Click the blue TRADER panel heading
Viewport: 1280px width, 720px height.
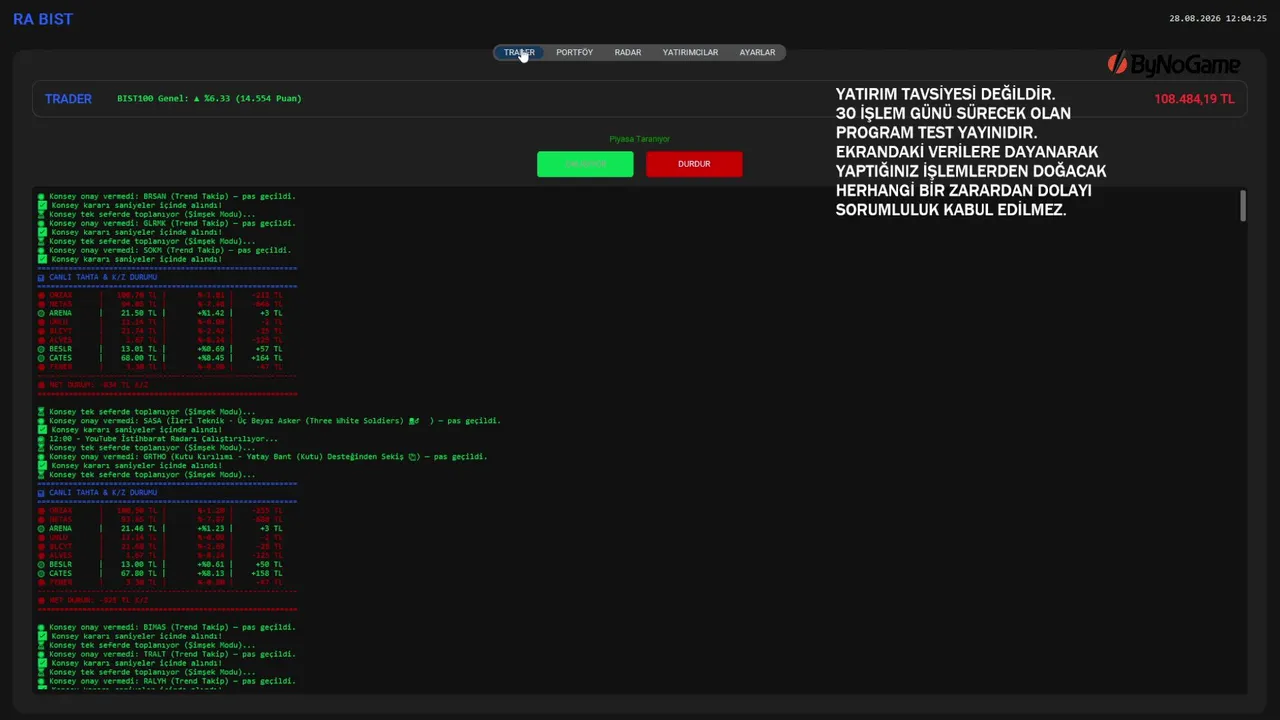click(x=68, y=99)
